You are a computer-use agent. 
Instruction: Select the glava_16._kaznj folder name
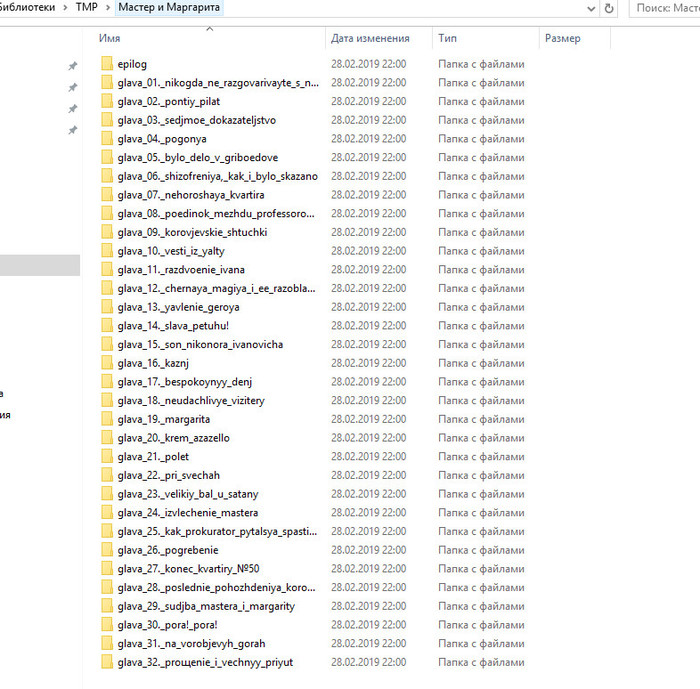(x=147, y=363)
